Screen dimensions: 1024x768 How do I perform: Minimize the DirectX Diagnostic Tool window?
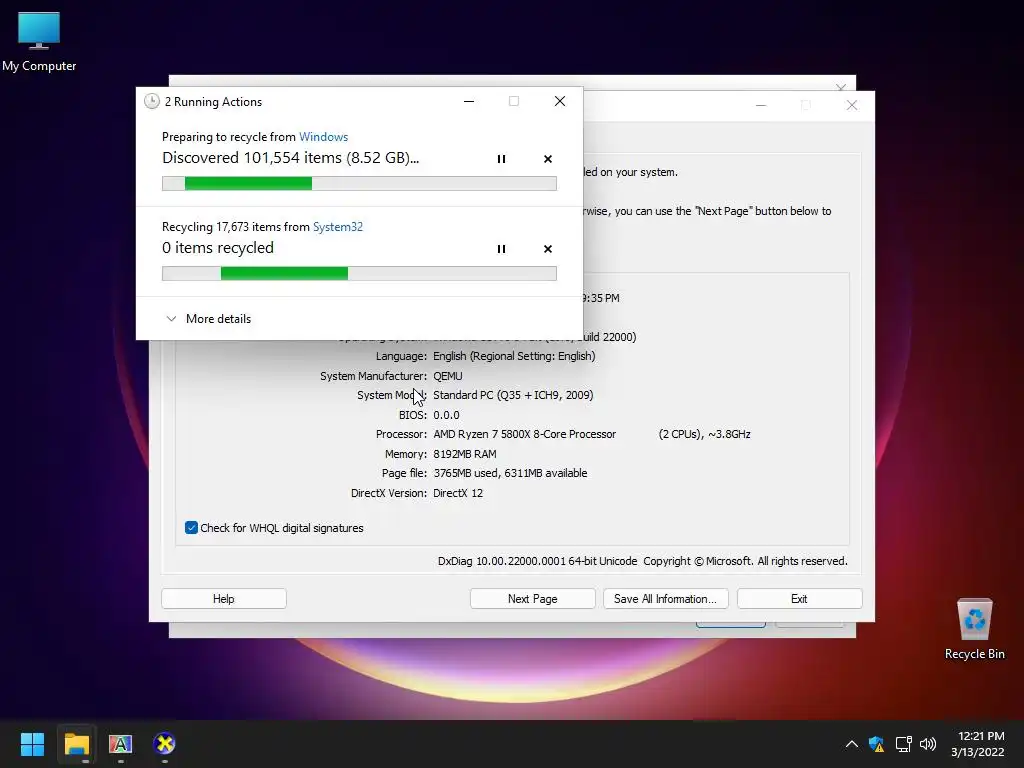click(x=761, y=105)
